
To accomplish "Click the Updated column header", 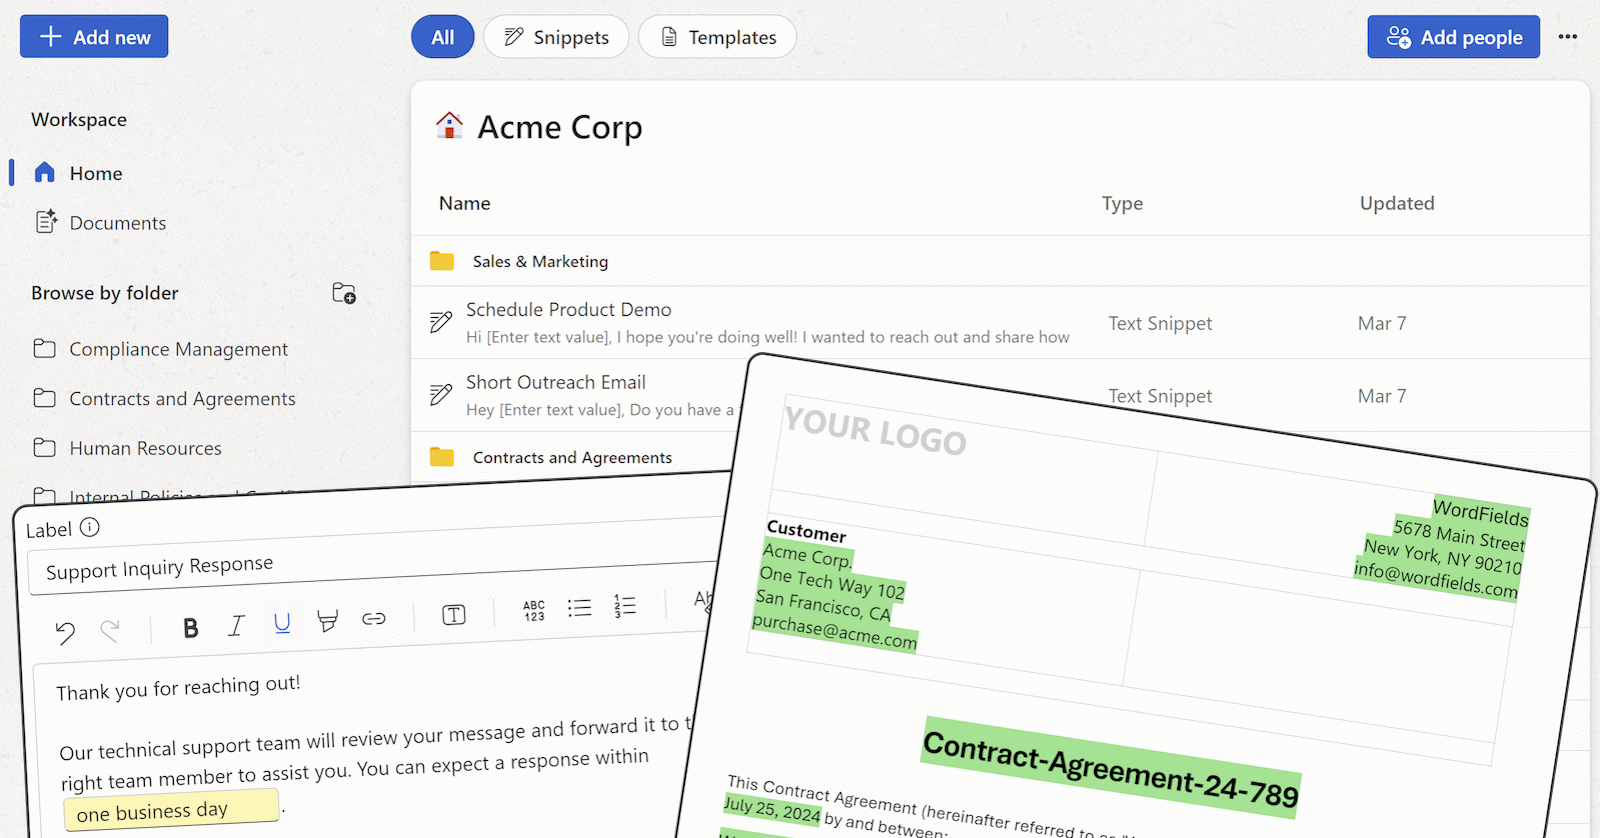I will point(1397,203).
